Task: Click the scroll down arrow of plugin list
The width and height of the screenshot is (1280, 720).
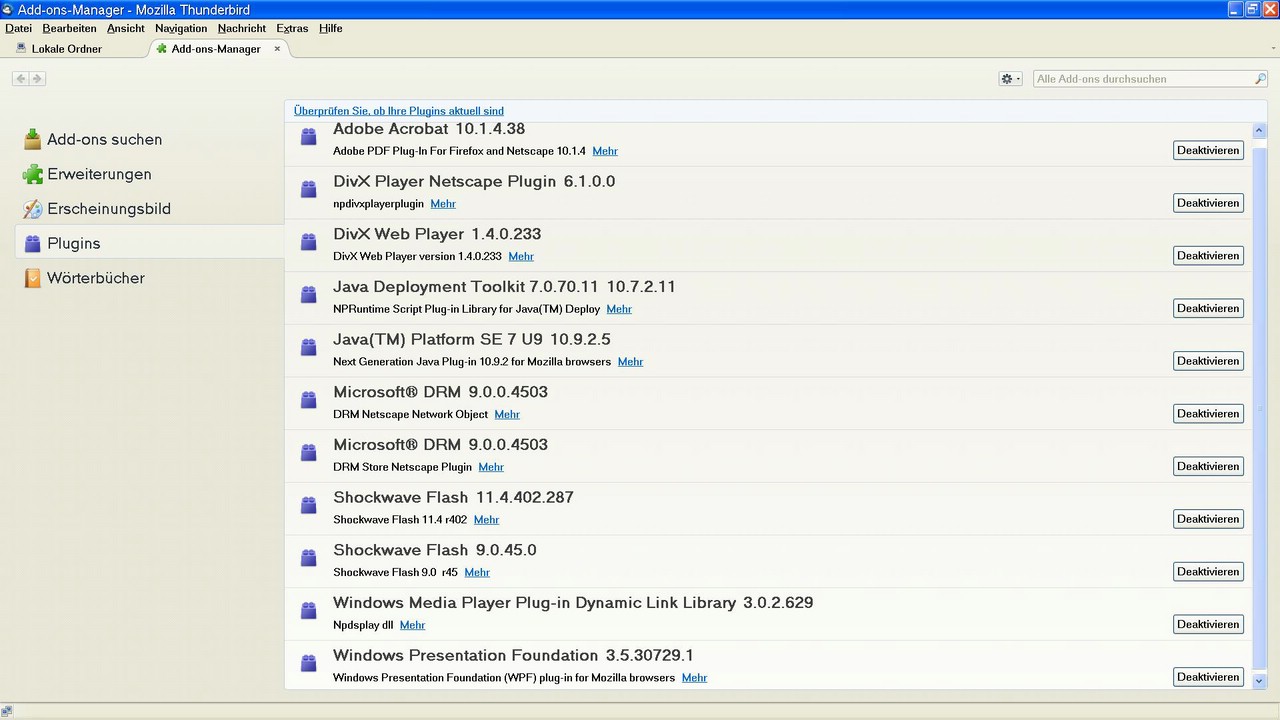Action: pyautogui.click(x=1259, y=680)
